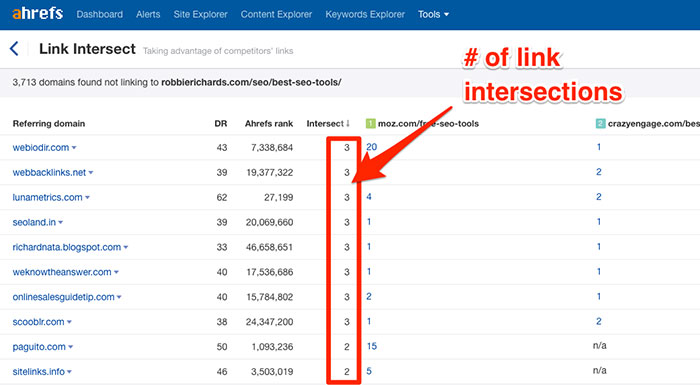Select the Ahrefs rank value 1,093,236
700x385 pixels.
[x=272, y=347]
